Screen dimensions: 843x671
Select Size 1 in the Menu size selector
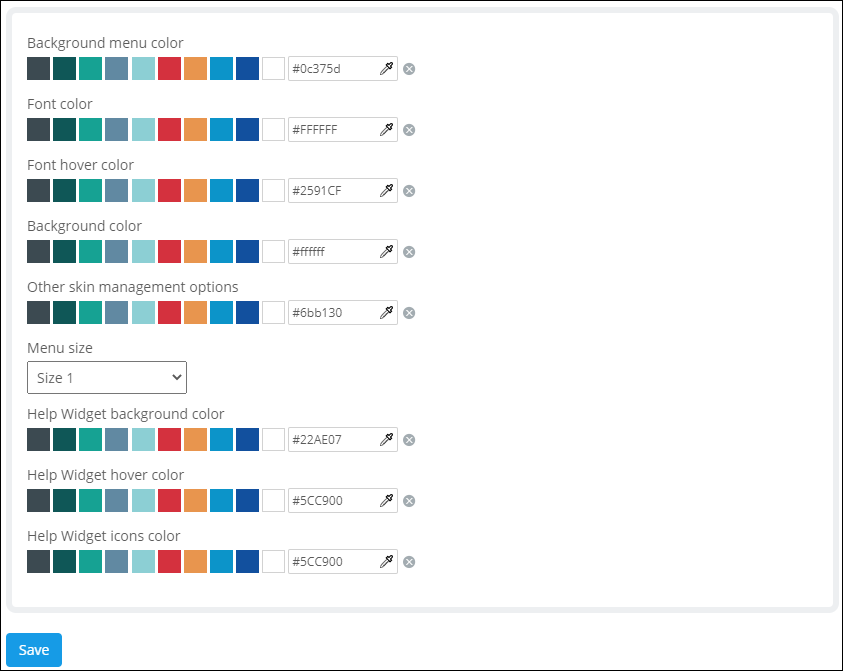pyautogui.click(x=107, y=377)
